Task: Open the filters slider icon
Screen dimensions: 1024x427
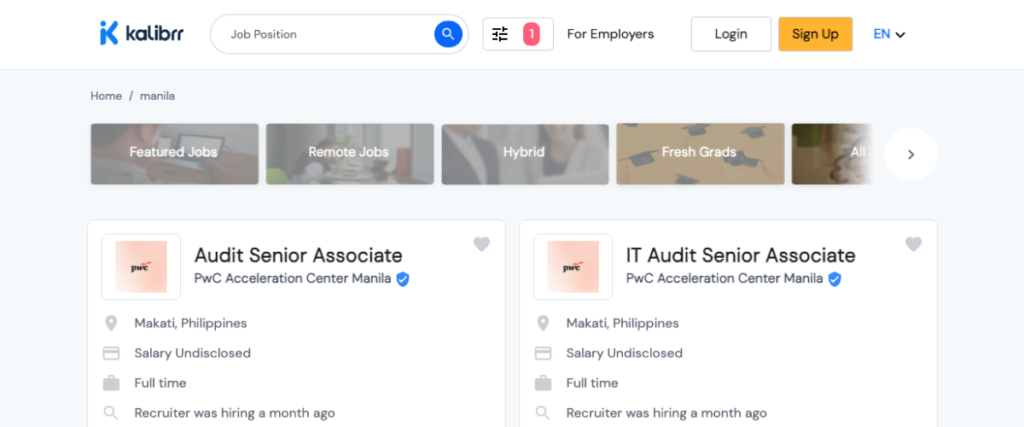Action: [x=501, y=34]
